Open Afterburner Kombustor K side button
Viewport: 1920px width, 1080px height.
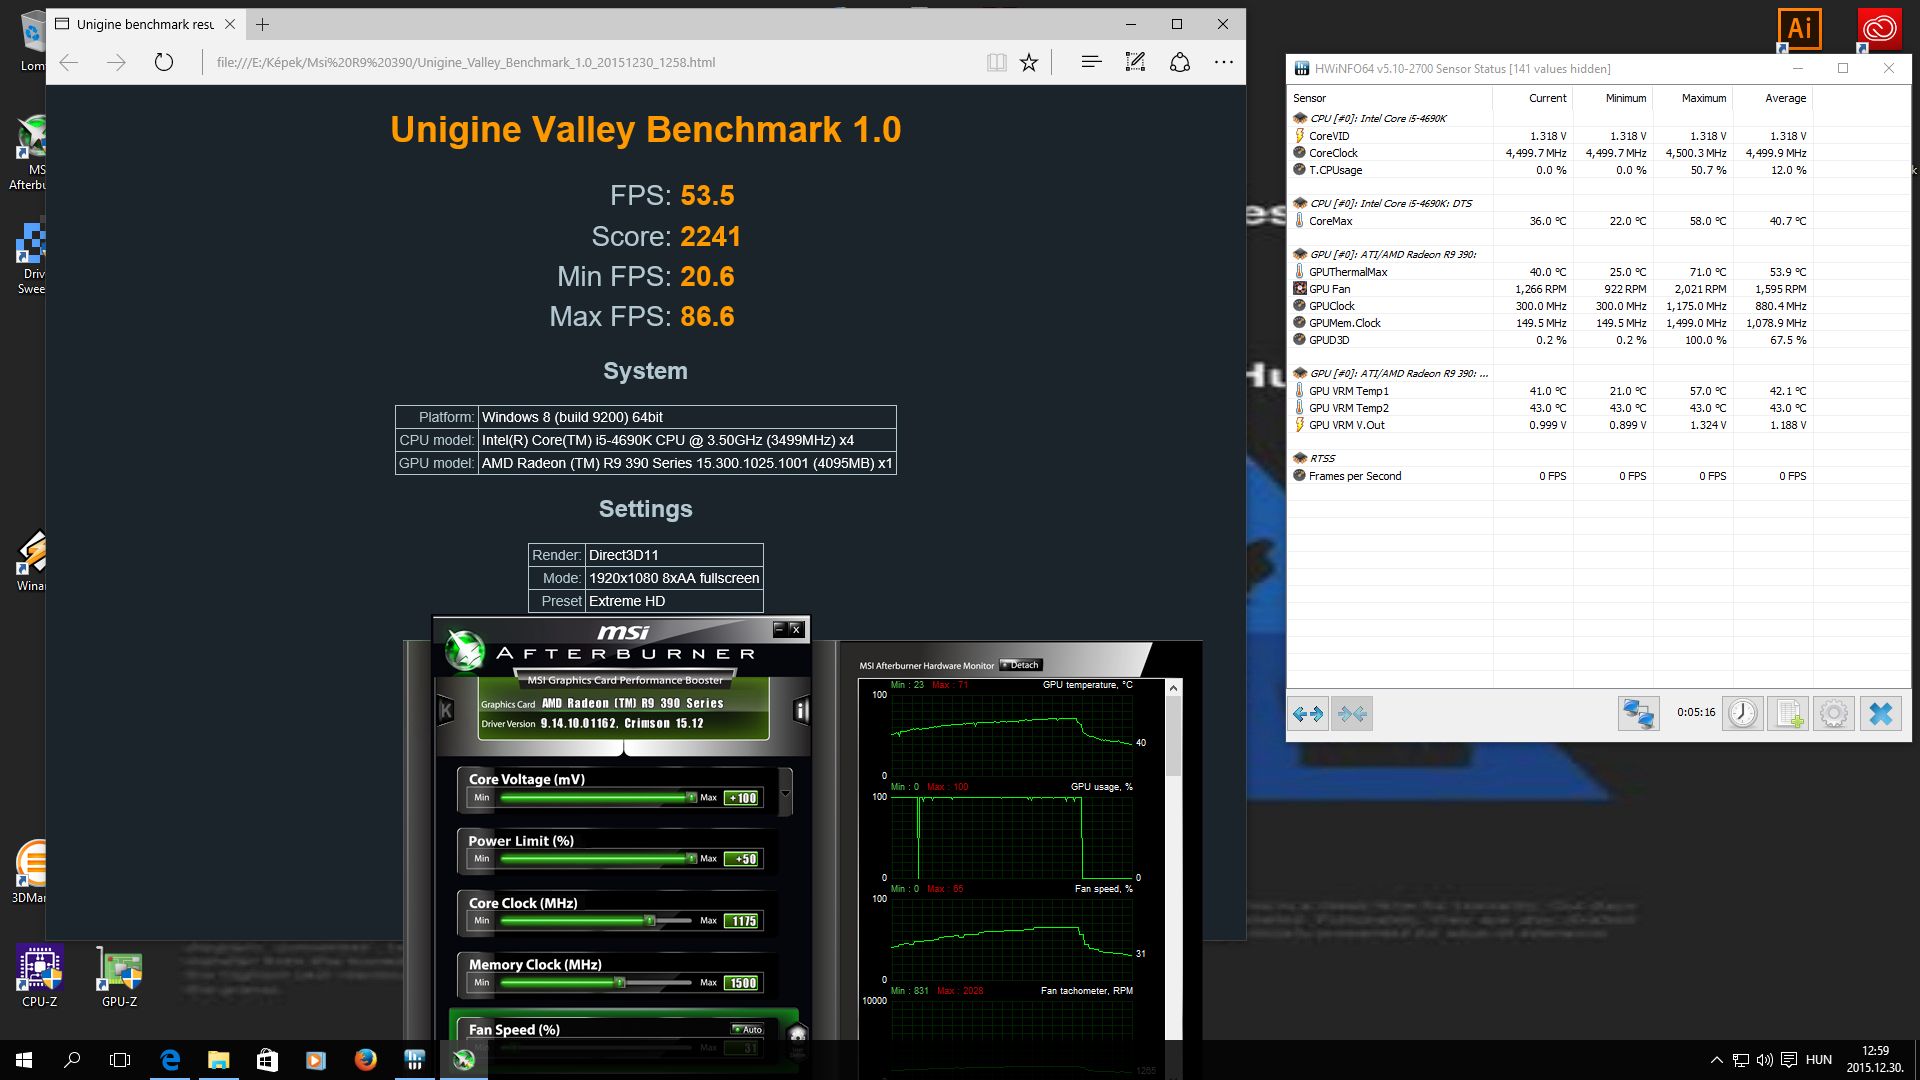(x=446, y=711)
